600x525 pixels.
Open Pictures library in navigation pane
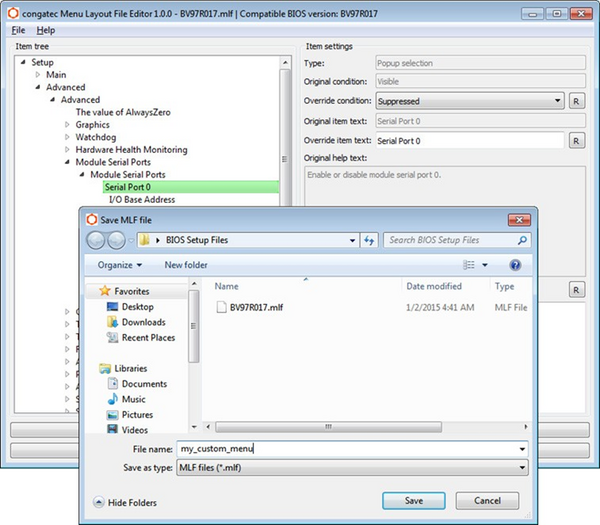point(137,414)
